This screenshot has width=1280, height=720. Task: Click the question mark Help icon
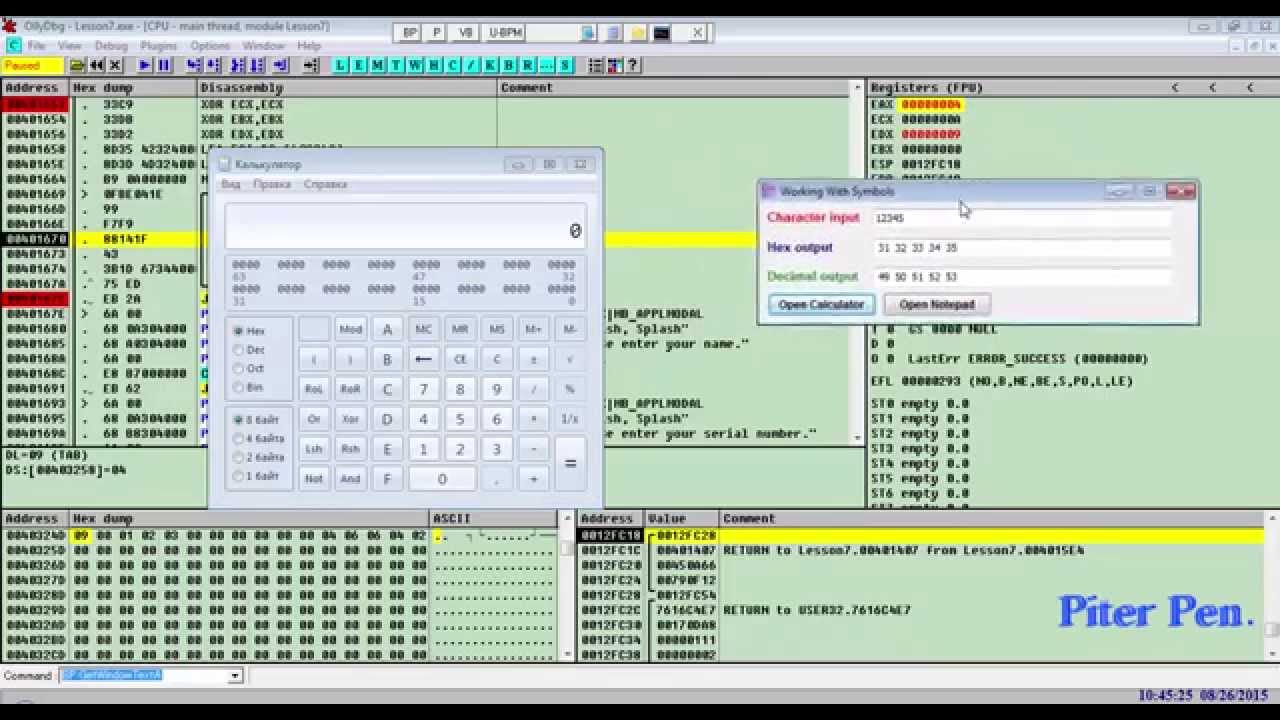point(633,65)
